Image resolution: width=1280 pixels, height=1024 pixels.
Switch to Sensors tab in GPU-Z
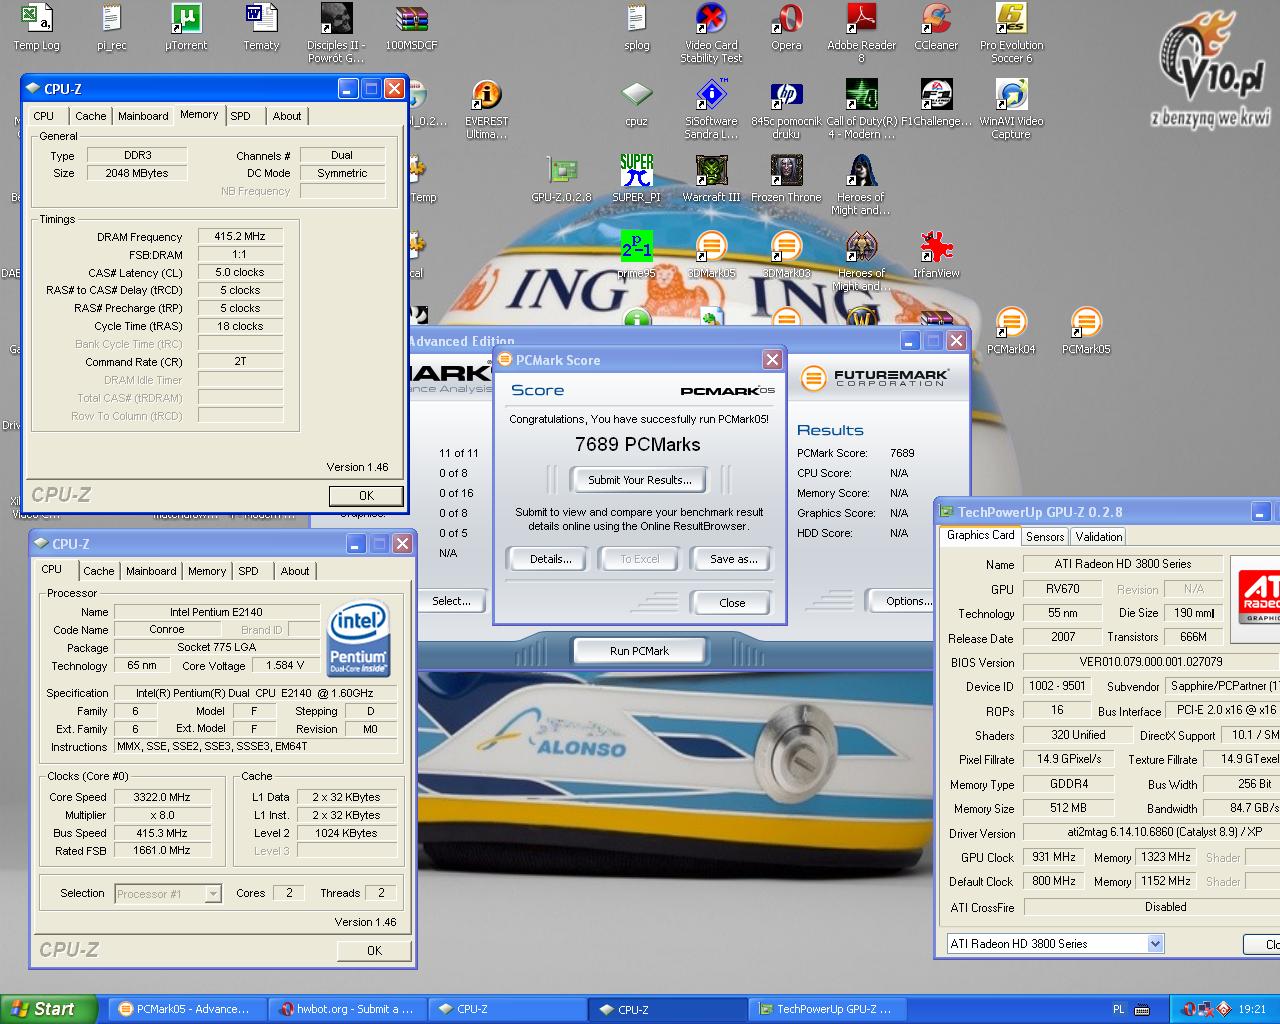[x=1045, y=537]
